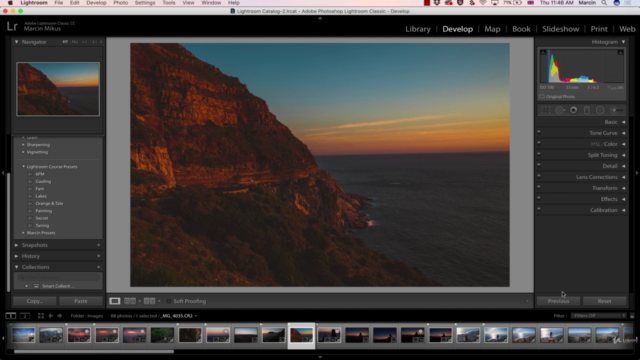The image size is (640, 360).
Task: Select the Adjustment Brush tool
Action: [617, 110]
